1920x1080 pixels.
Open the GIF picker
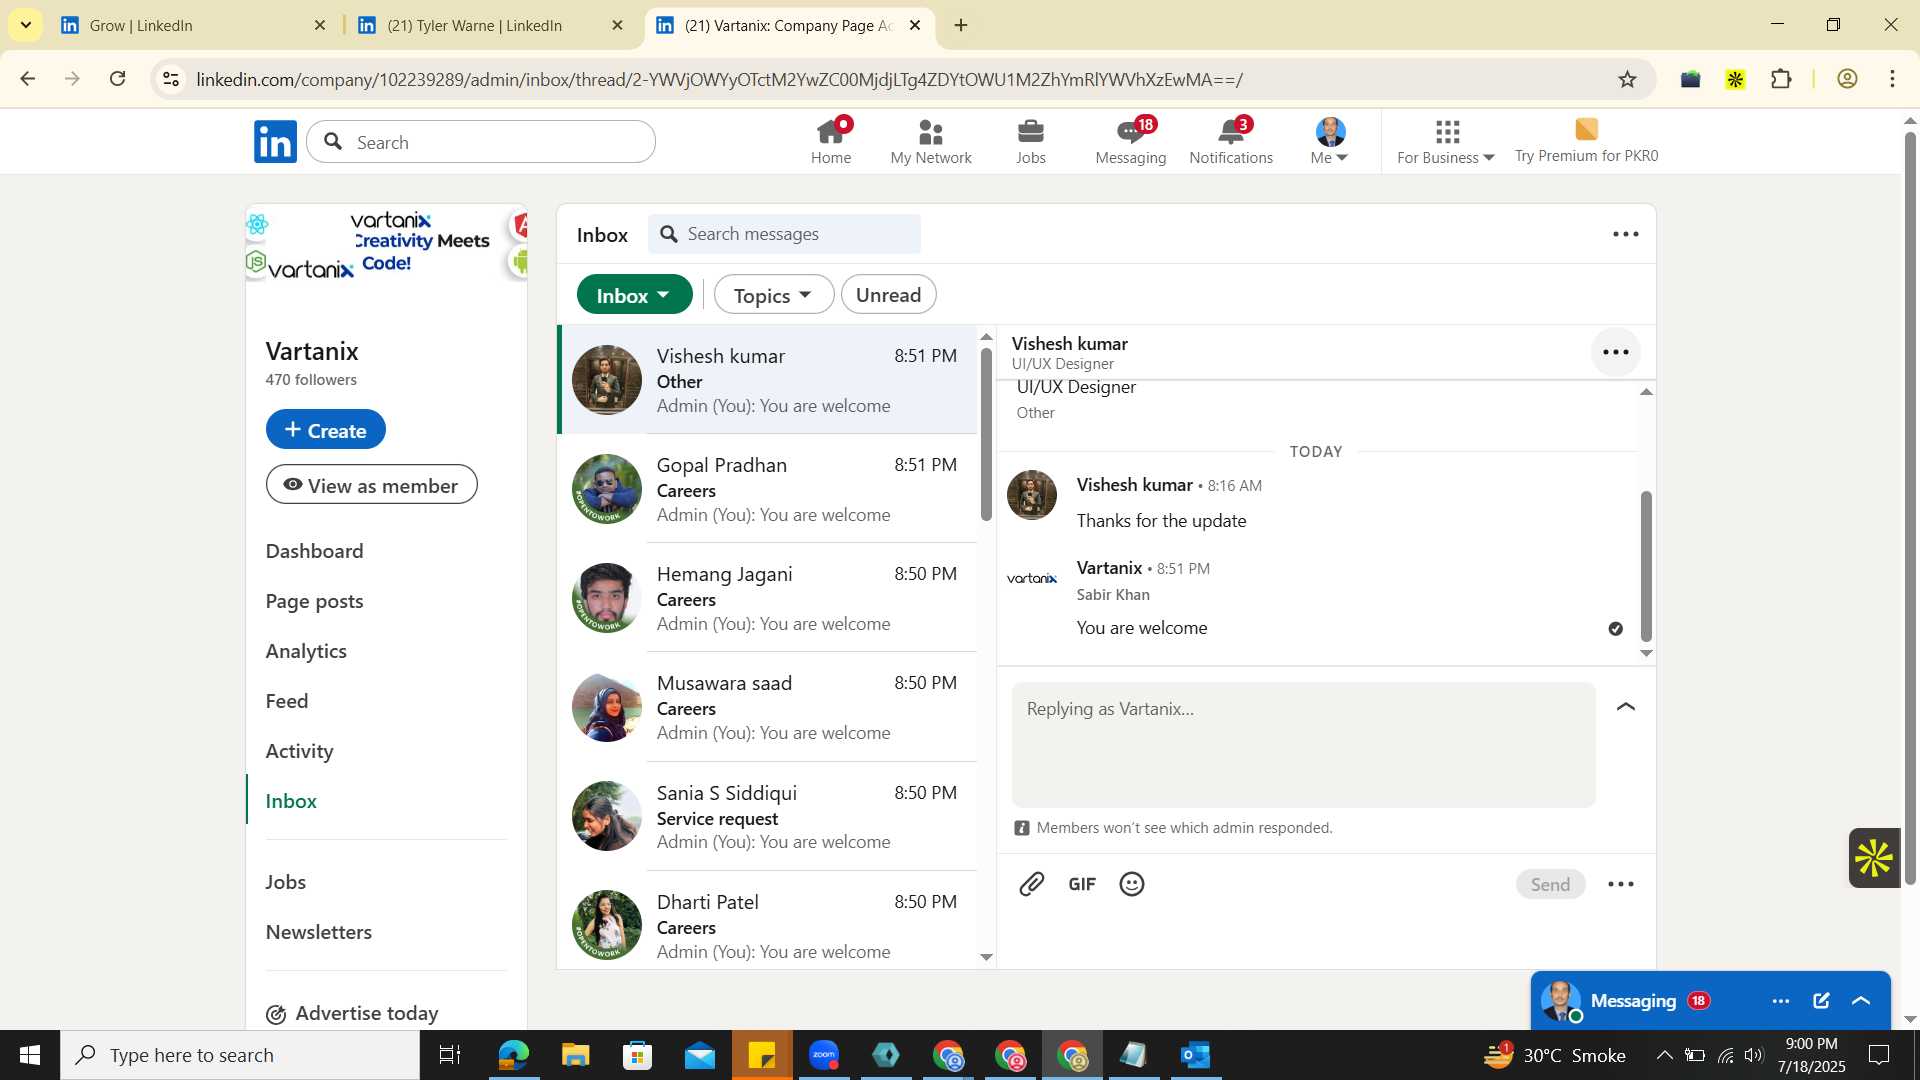click(1082, 884)
